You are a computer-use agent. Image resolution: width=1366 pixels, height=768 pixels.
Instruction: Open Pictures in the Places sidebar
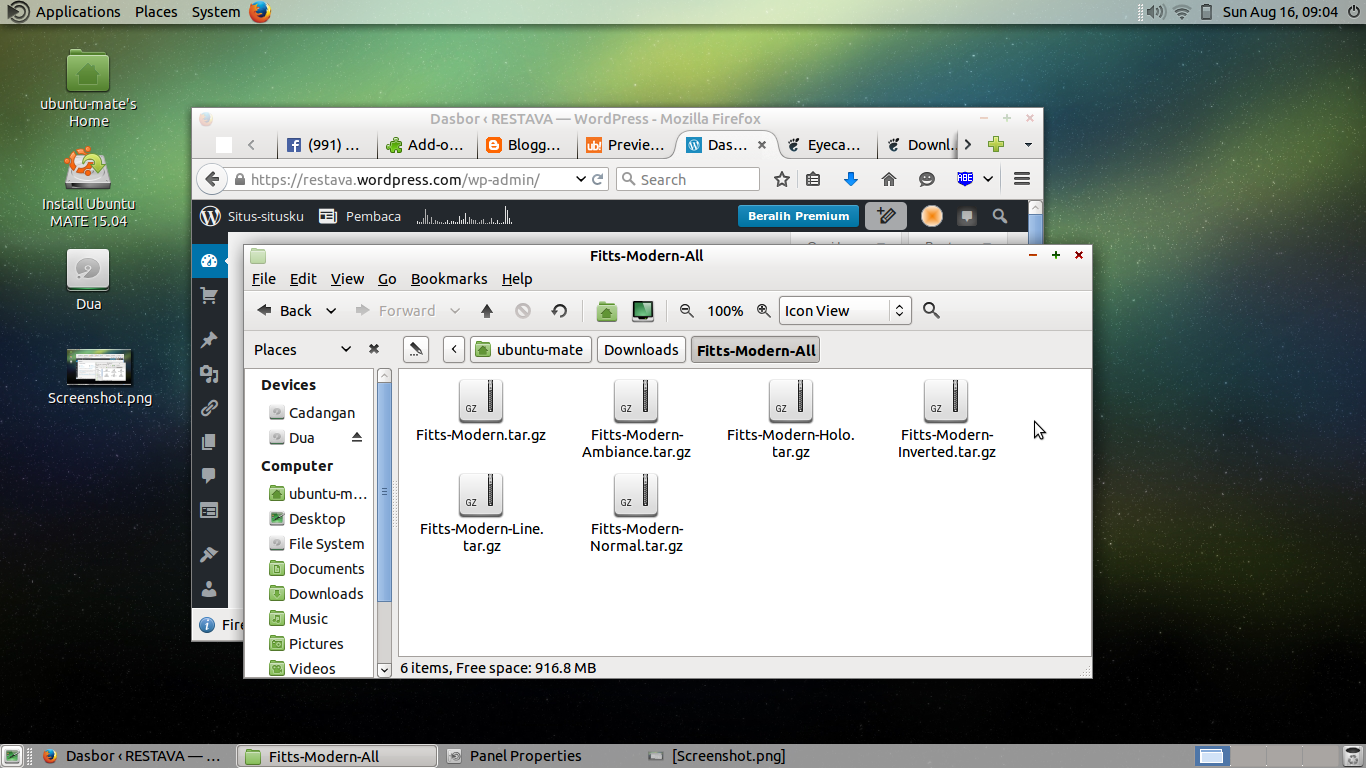coord(316,644)
